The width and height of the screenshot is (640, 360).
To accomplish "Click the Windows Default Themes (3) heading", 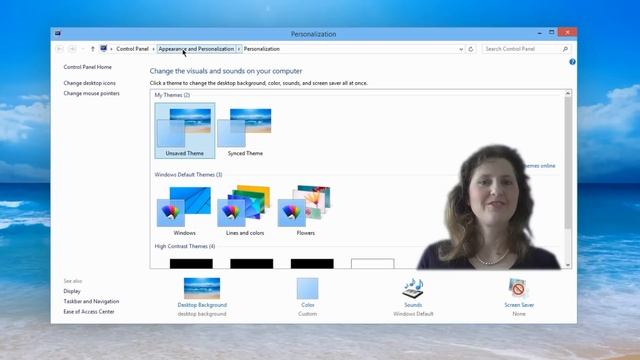I will point(188,175).
